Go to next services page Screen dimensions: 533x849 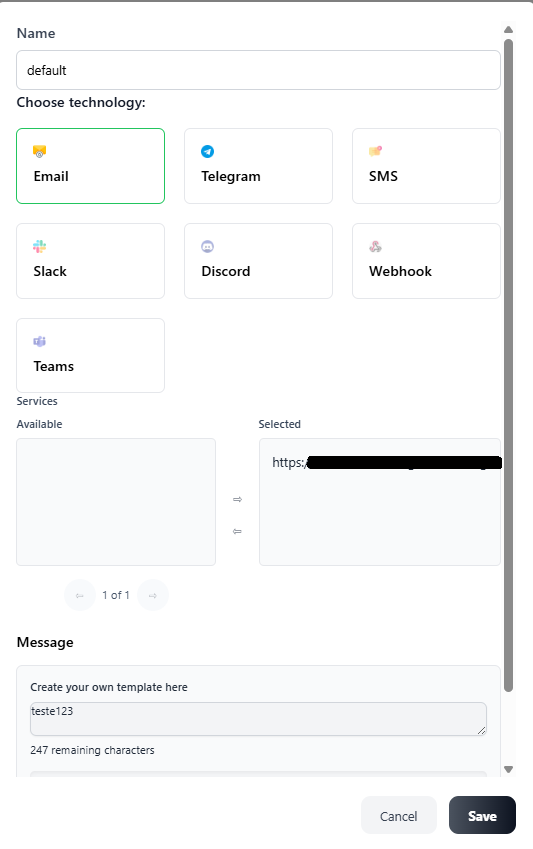click(153, 596)
